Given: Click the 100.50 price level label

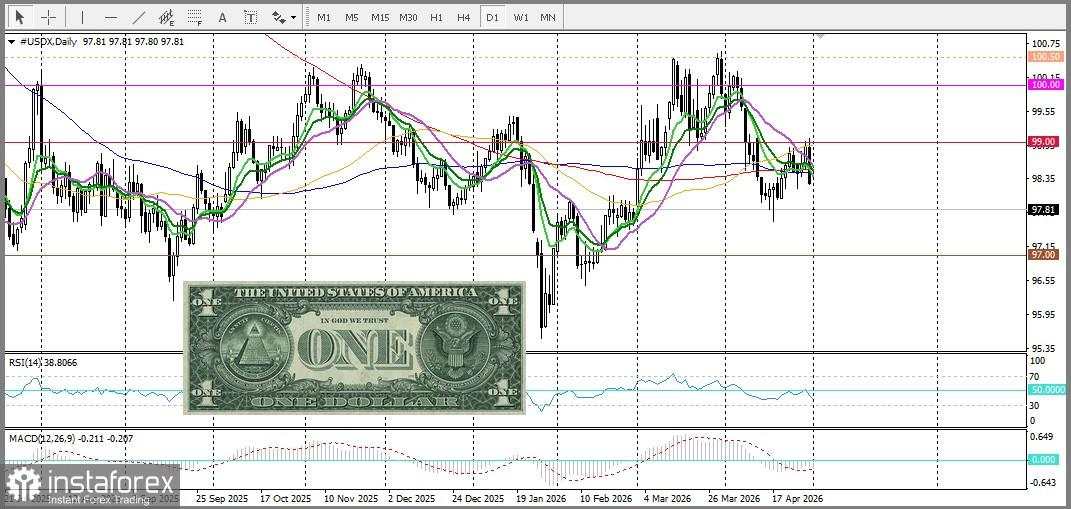Looking at the screenshot, I should click(1046, 57).
